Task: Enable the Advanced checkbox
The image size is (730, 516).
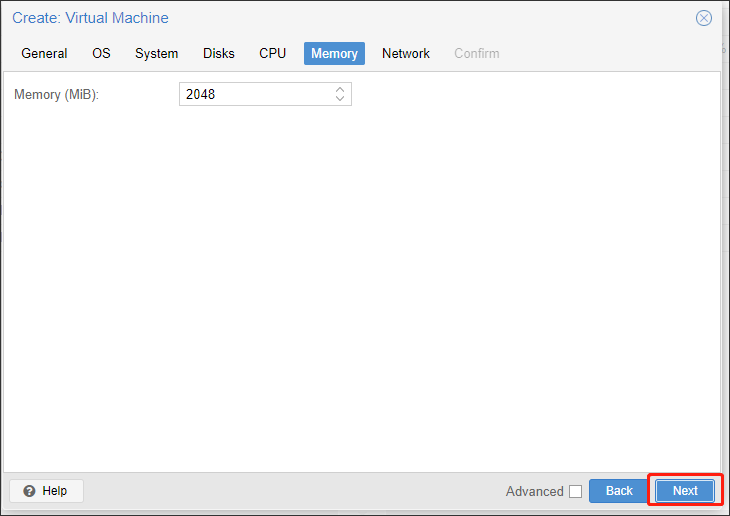Action: (575, 491)
